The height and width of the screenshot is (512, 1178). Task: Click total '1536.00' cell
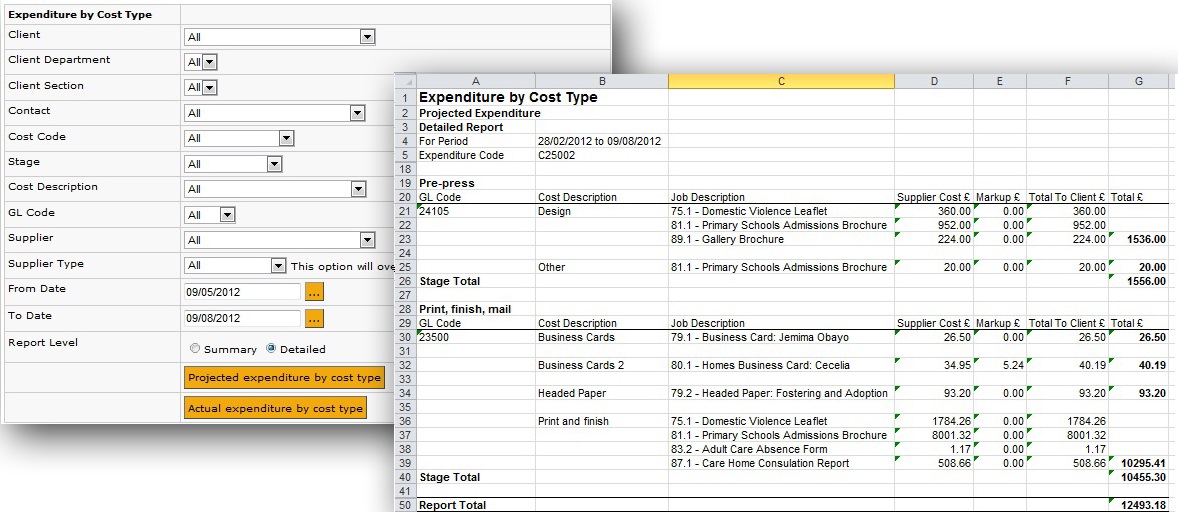(1139, 239)
